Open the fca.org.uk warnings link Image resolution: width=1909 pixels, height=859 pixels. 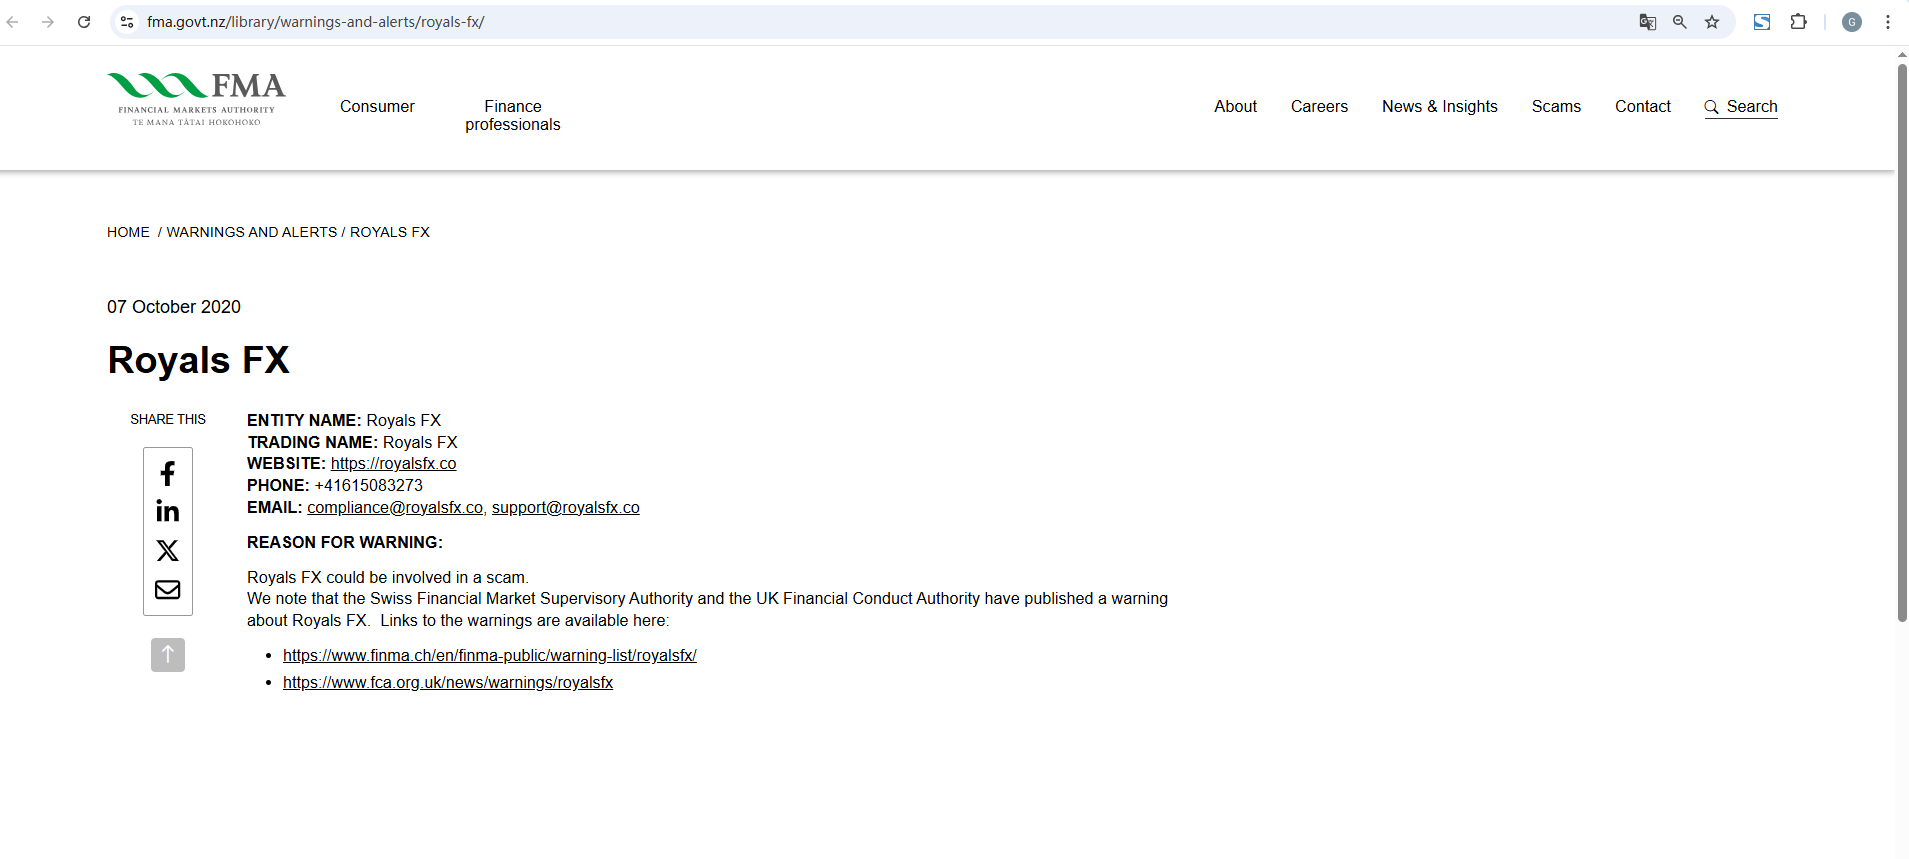tap(448, 683)
